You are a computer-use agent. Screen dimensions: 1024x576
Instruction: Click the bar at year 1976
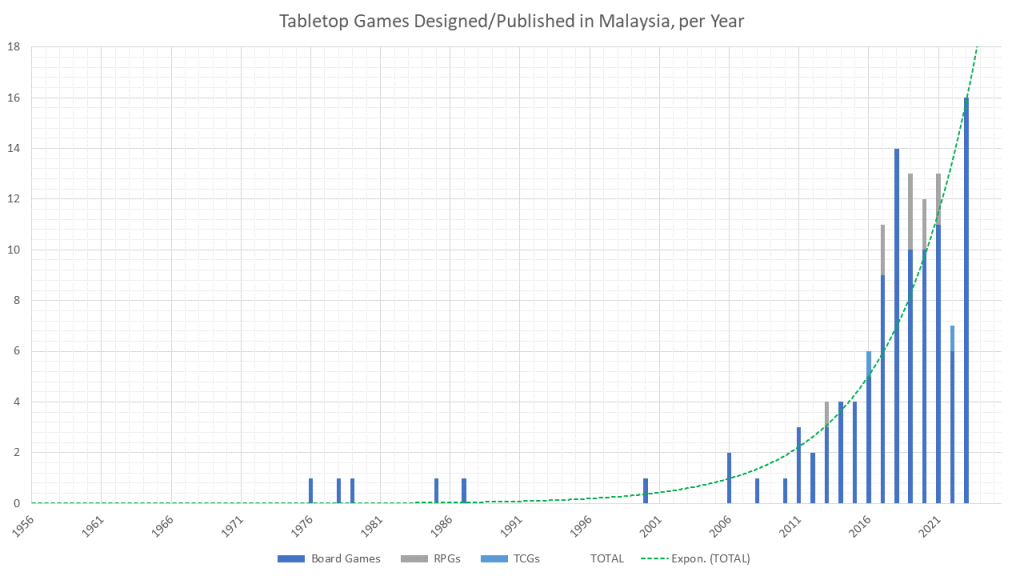[311, 491]
